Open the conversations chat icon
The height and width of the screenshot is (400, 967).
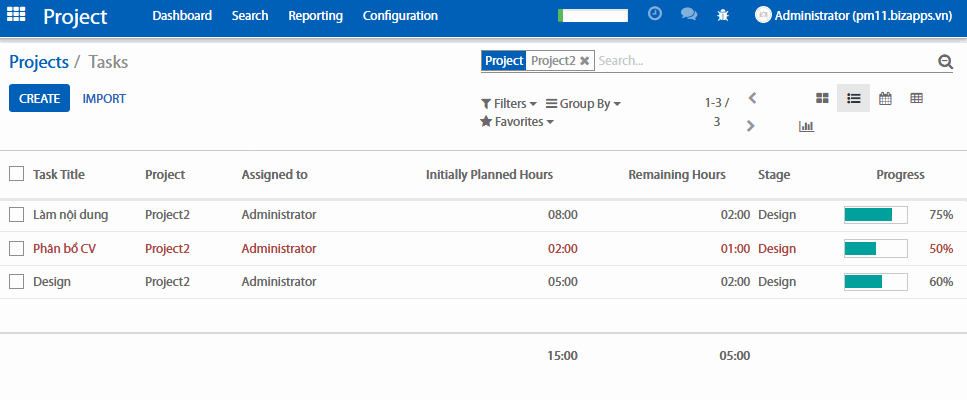pyautogui.click(x=688, y=15)
